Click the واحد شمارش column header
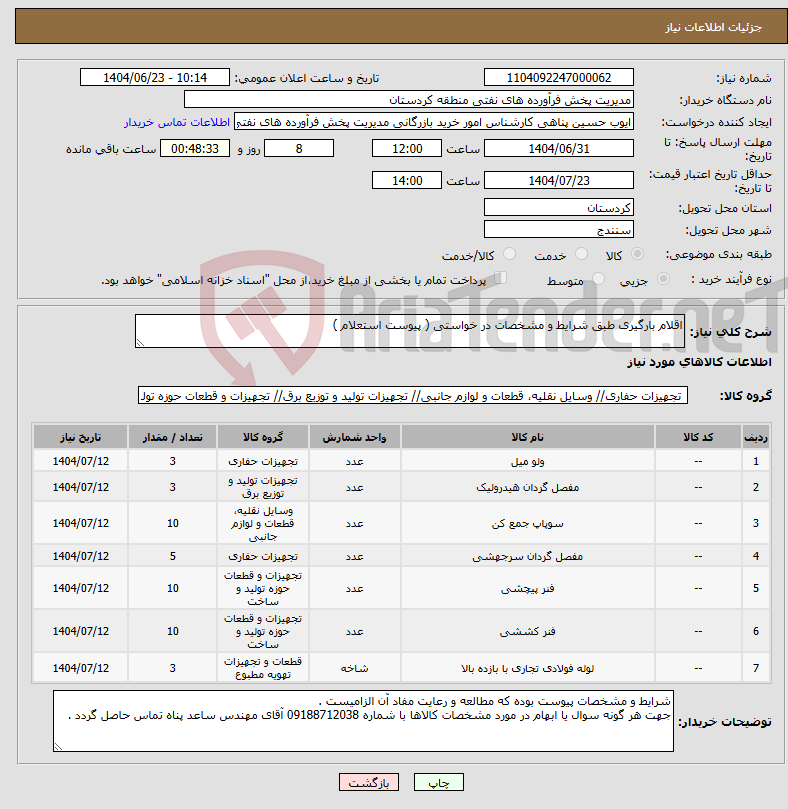The image size is (788, 809). pos(355,437)
